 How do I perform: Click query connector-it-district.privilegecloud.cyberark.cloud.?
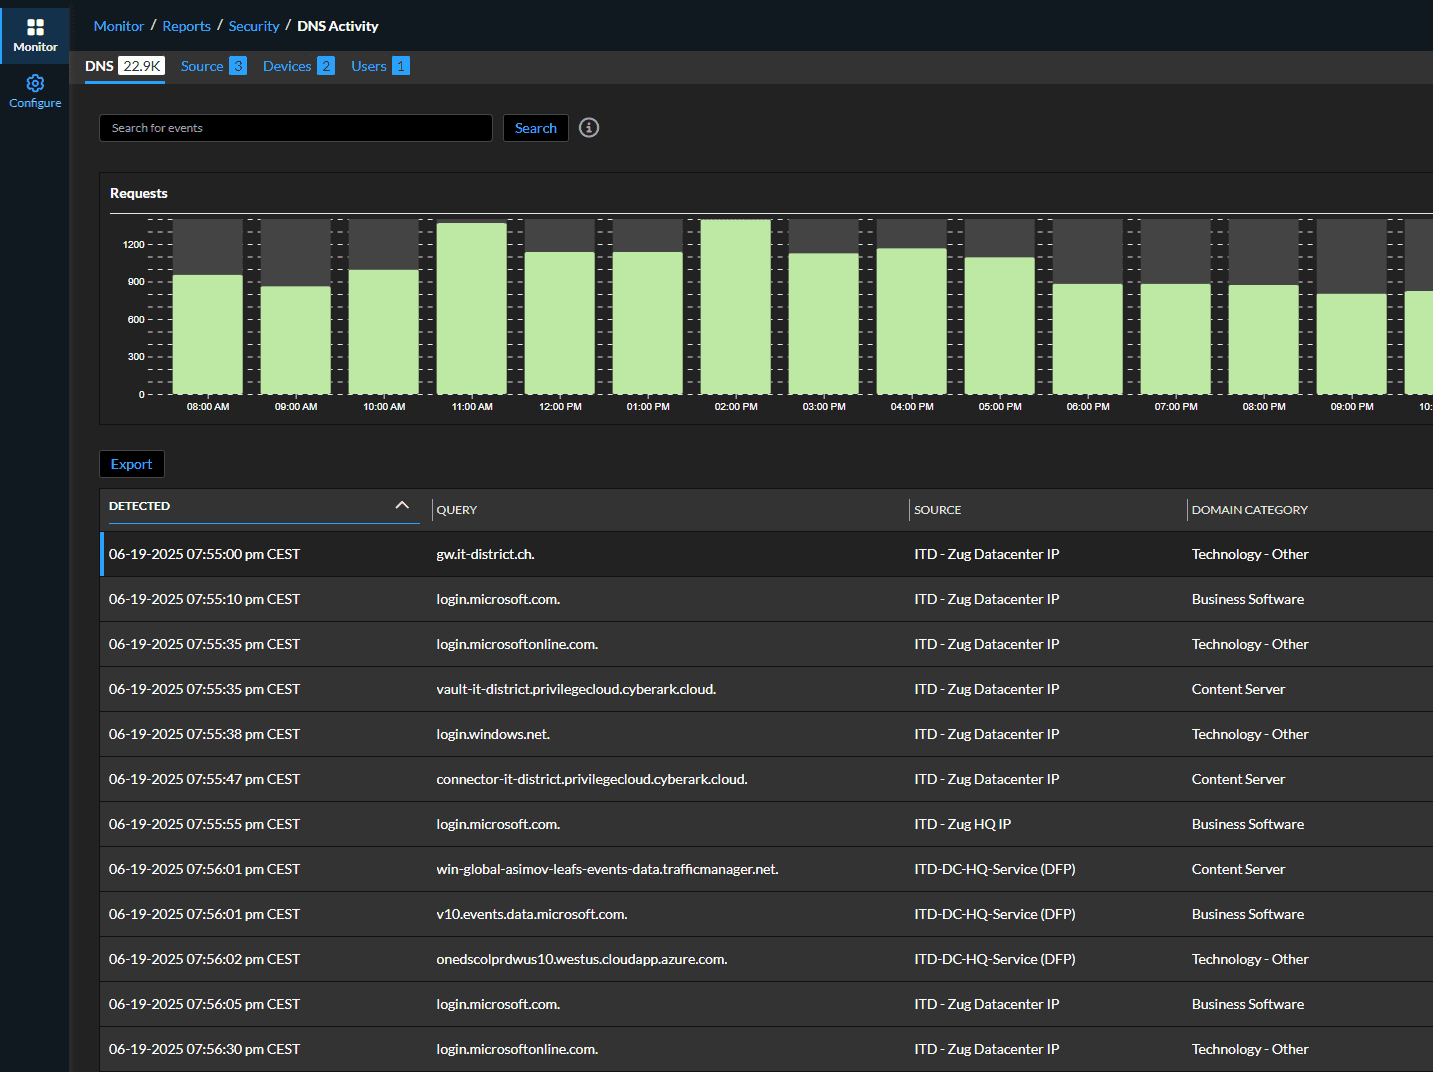[x=592, y=779]
